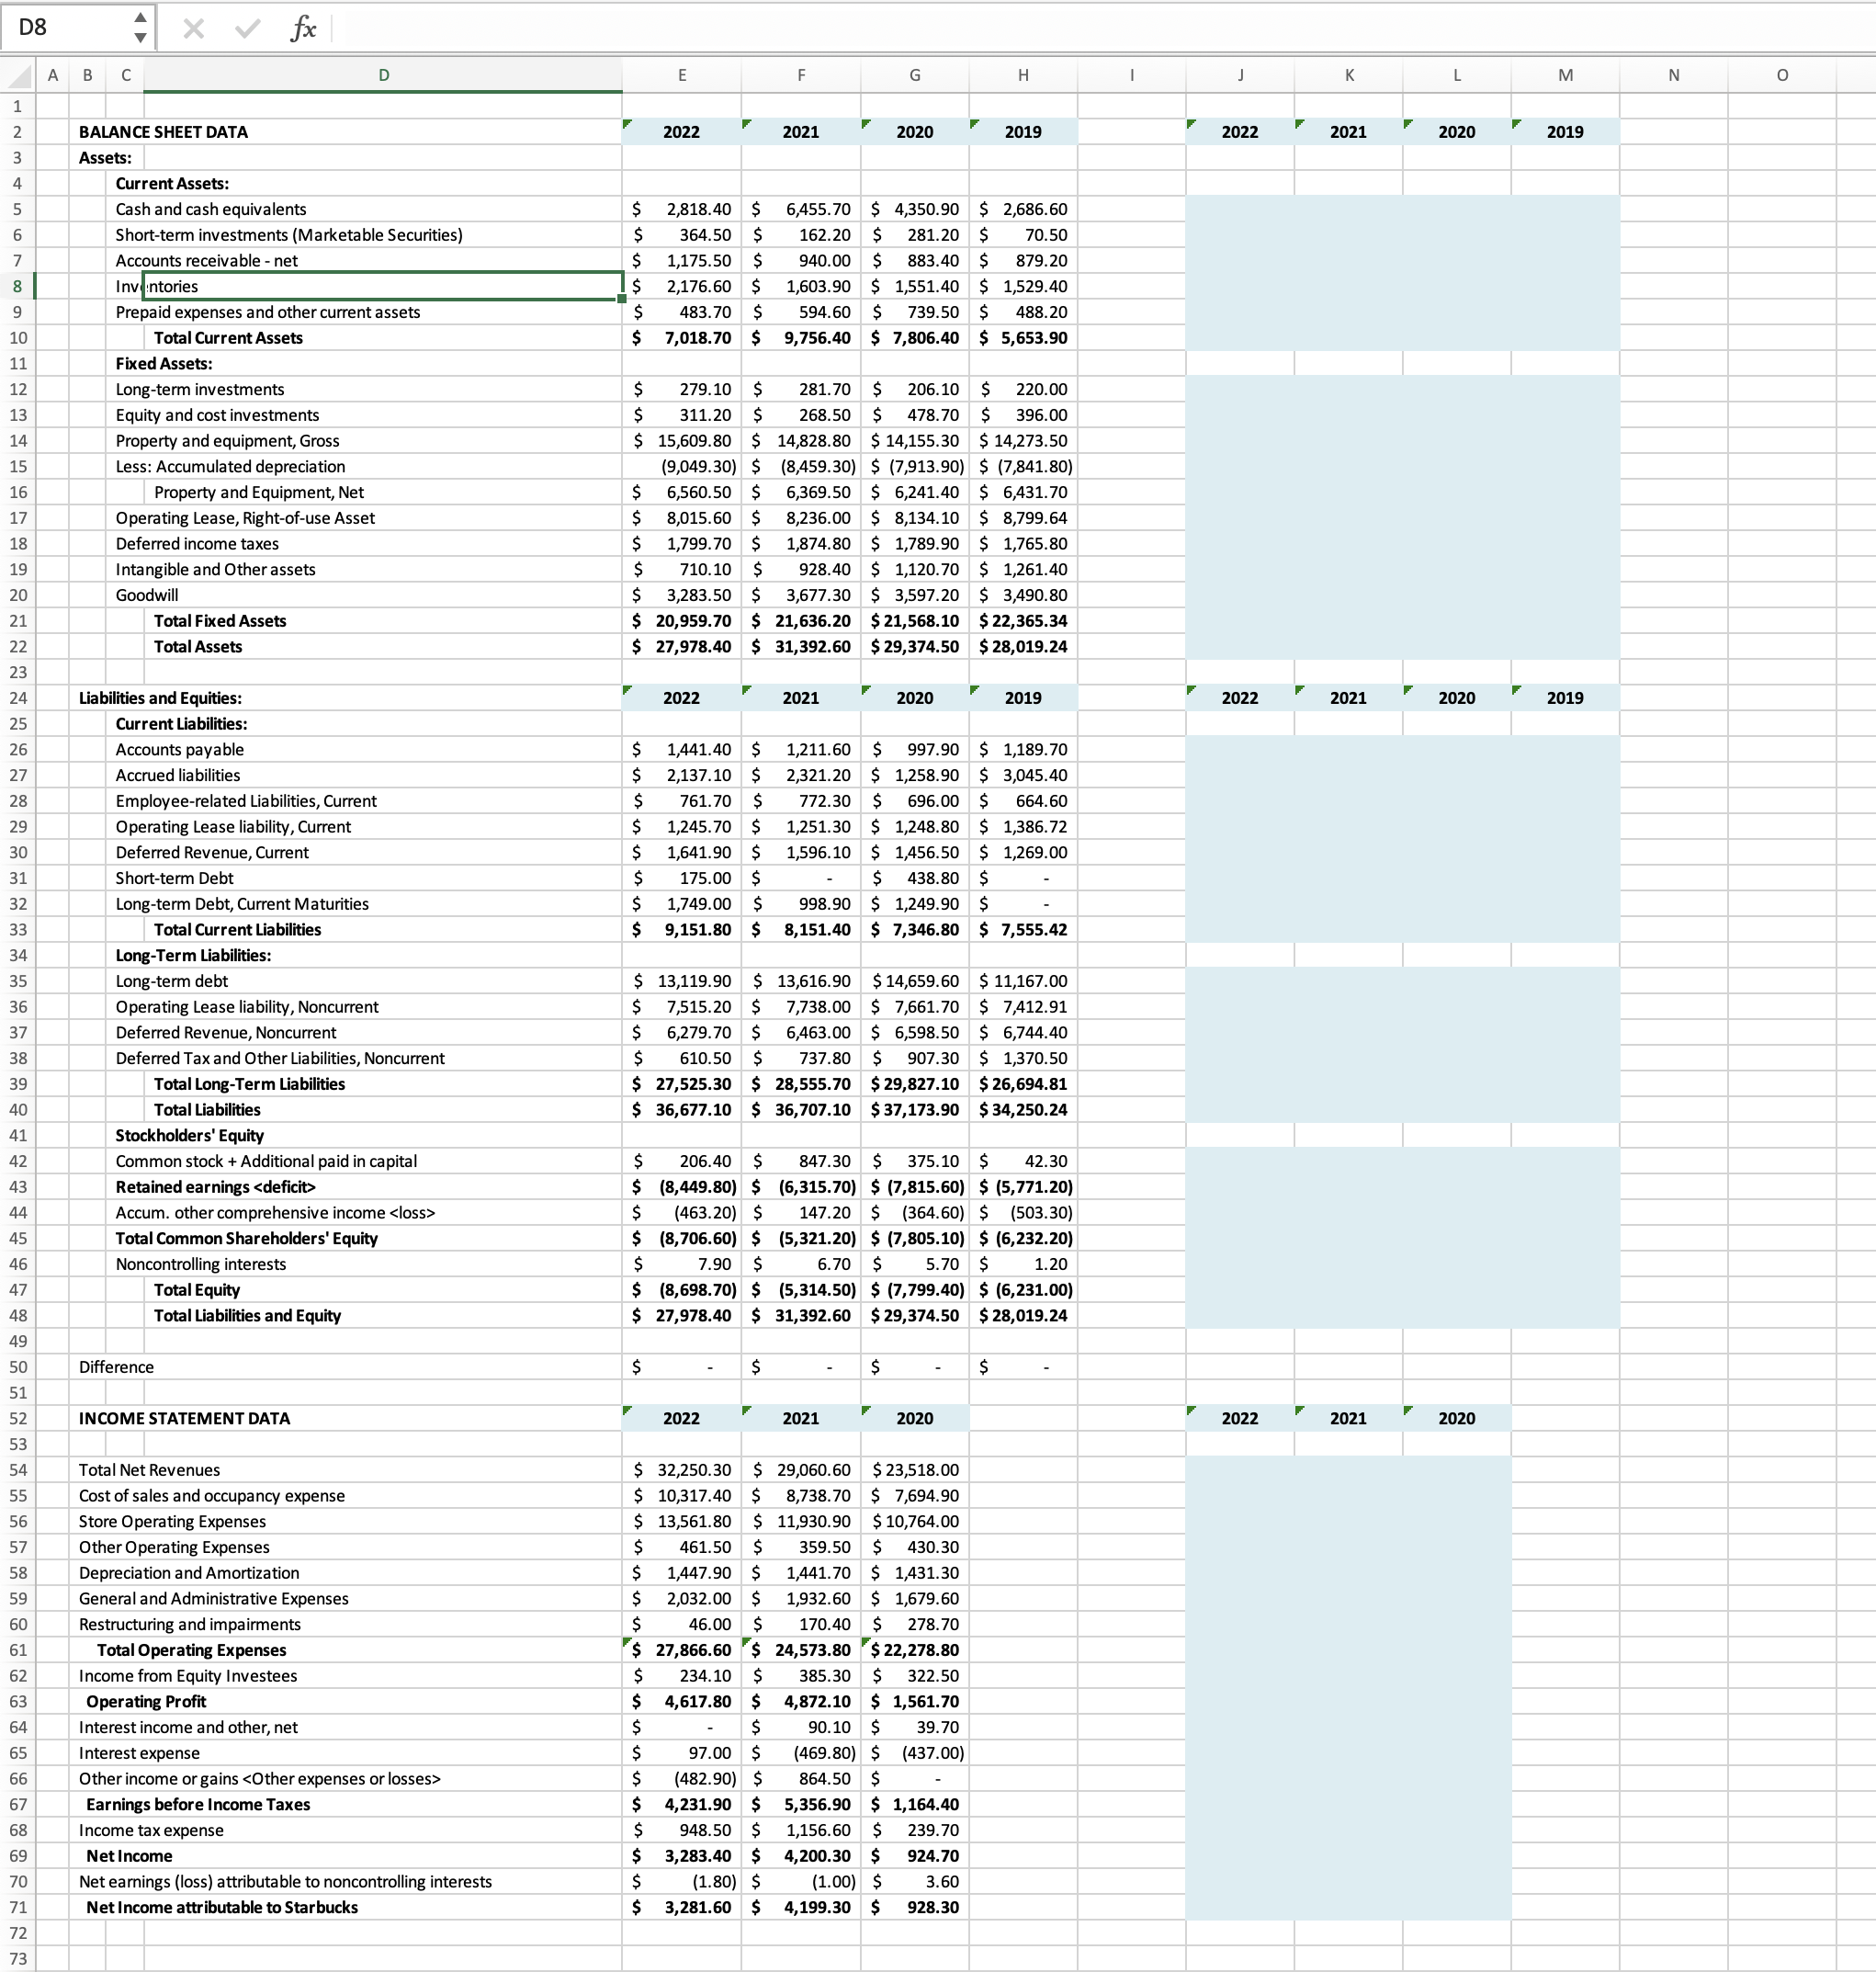Click the down arrow stepper beside the Name Box
The image size is (1876, 1972).
click(x=142, y=37)
